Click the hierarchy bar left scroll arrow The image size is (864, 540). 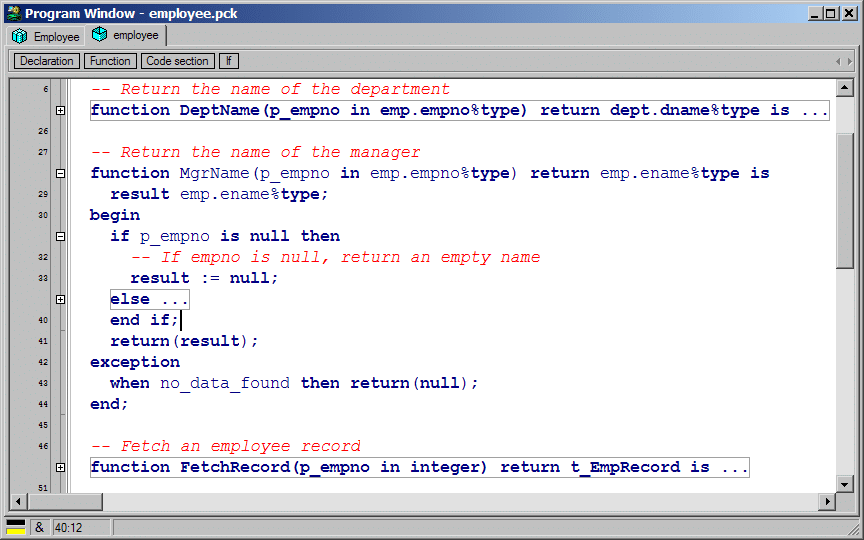[838, 62]
